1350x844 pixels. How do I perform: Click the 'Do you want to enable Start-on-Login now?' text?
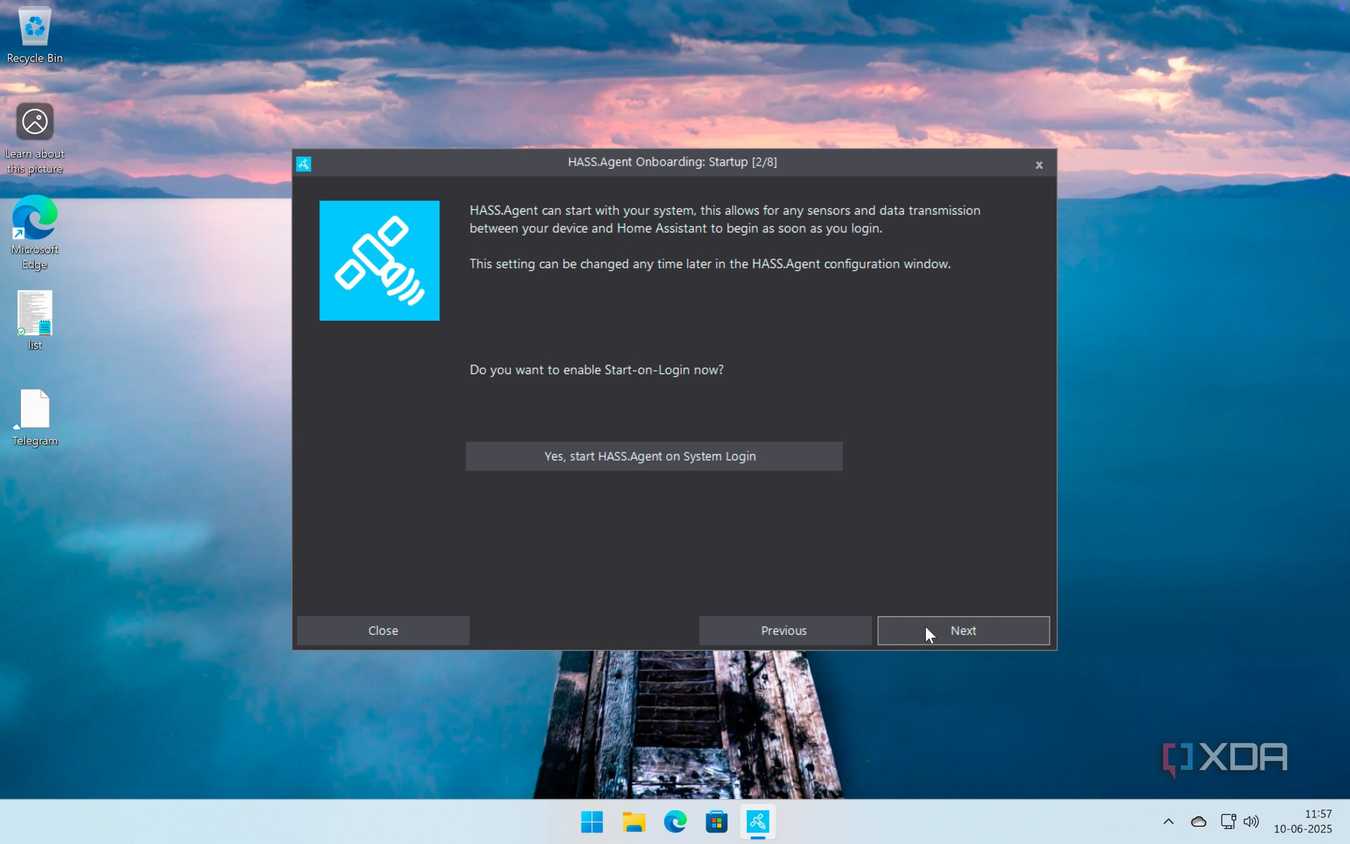tap(597, 370)
